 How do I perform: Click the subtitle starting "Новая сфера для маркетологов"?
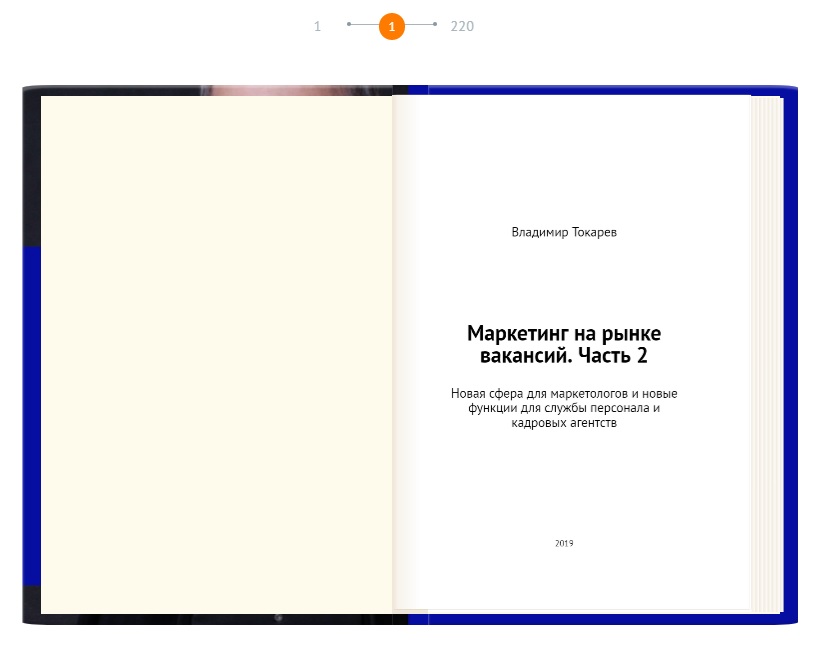click(564, 408)
